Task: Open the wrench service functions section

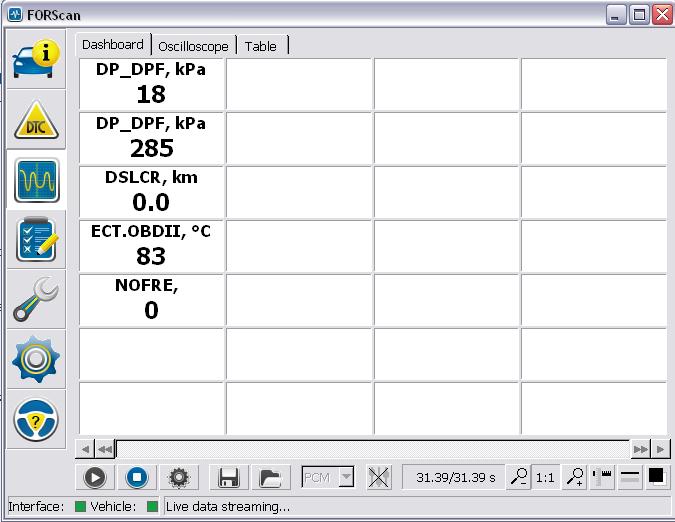Action: 36,300
